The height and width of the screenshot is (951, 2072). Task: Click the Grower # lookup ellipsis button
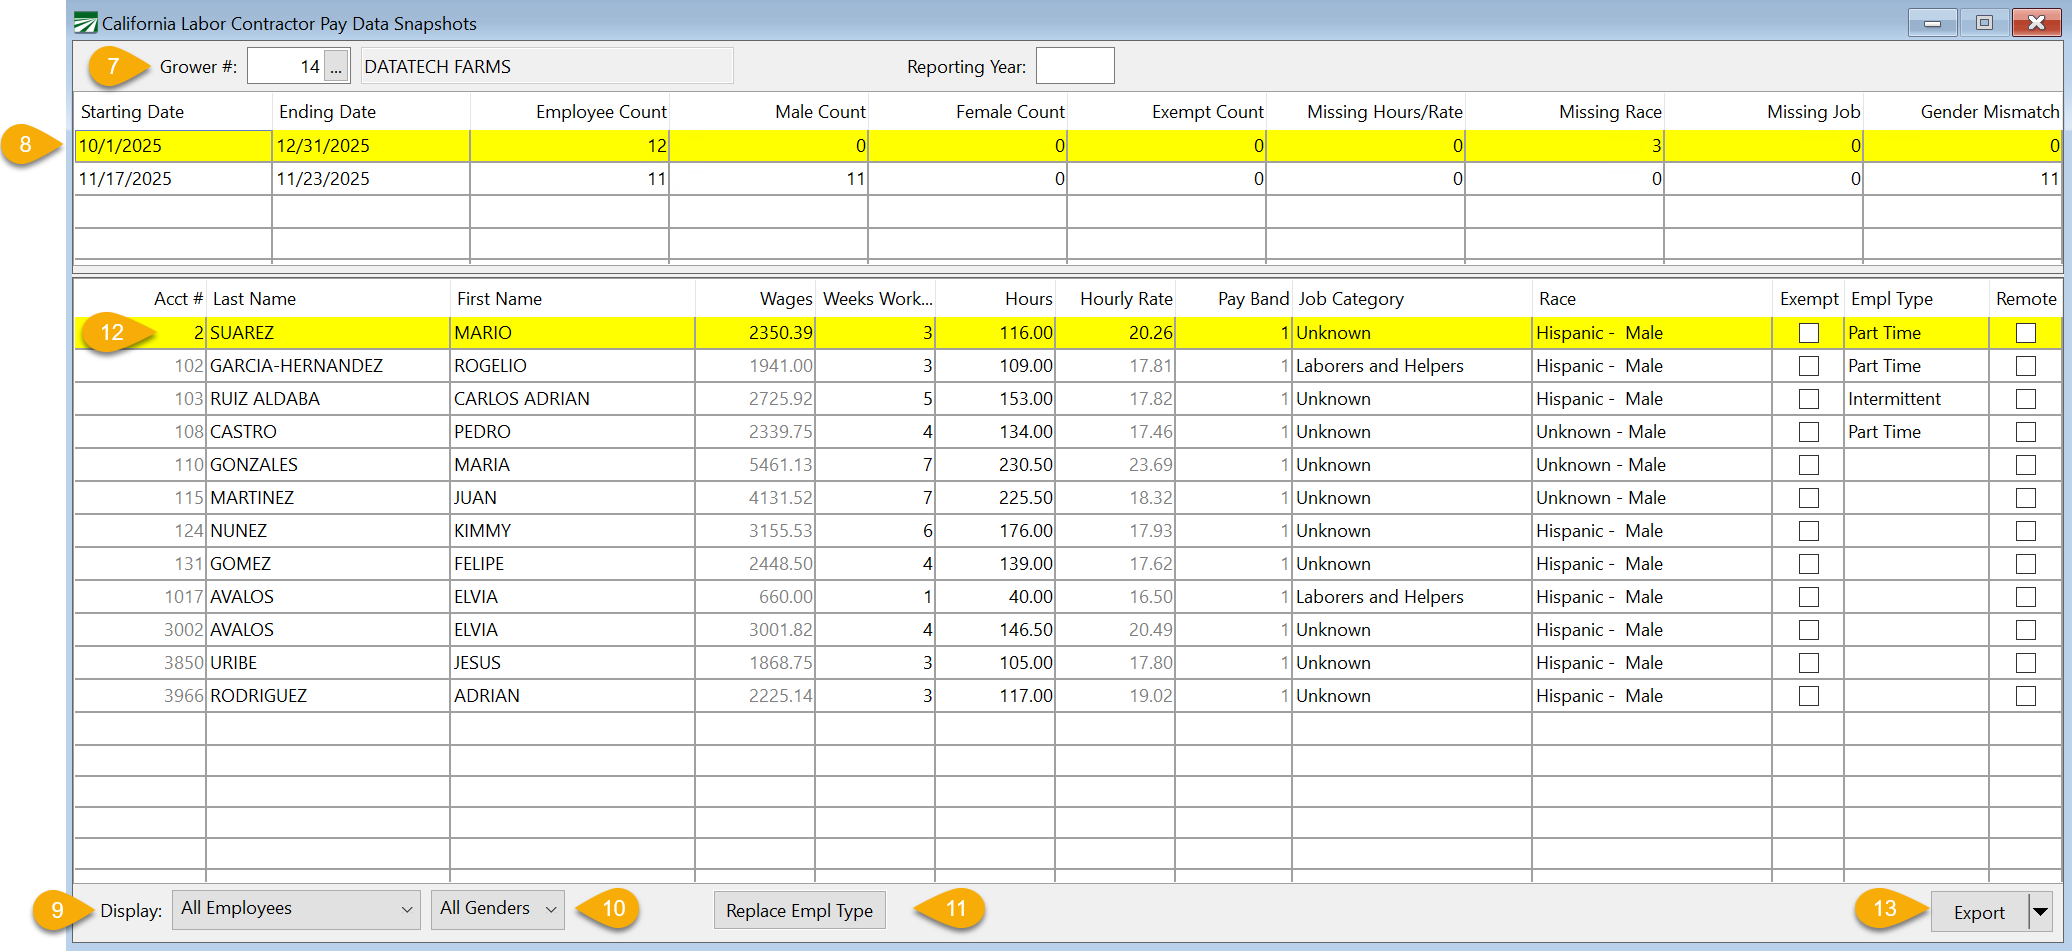[336, 67]
